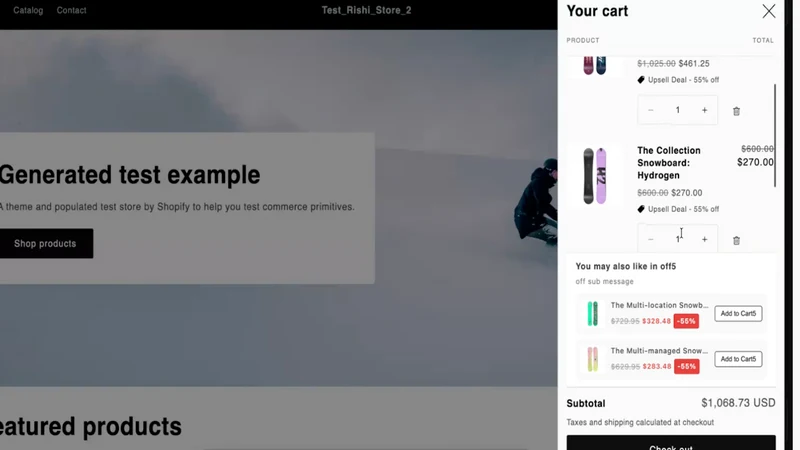Open The Multi-location Snowb... product title
The width and height of the screenshot is (800, 450).
point(659,305)
